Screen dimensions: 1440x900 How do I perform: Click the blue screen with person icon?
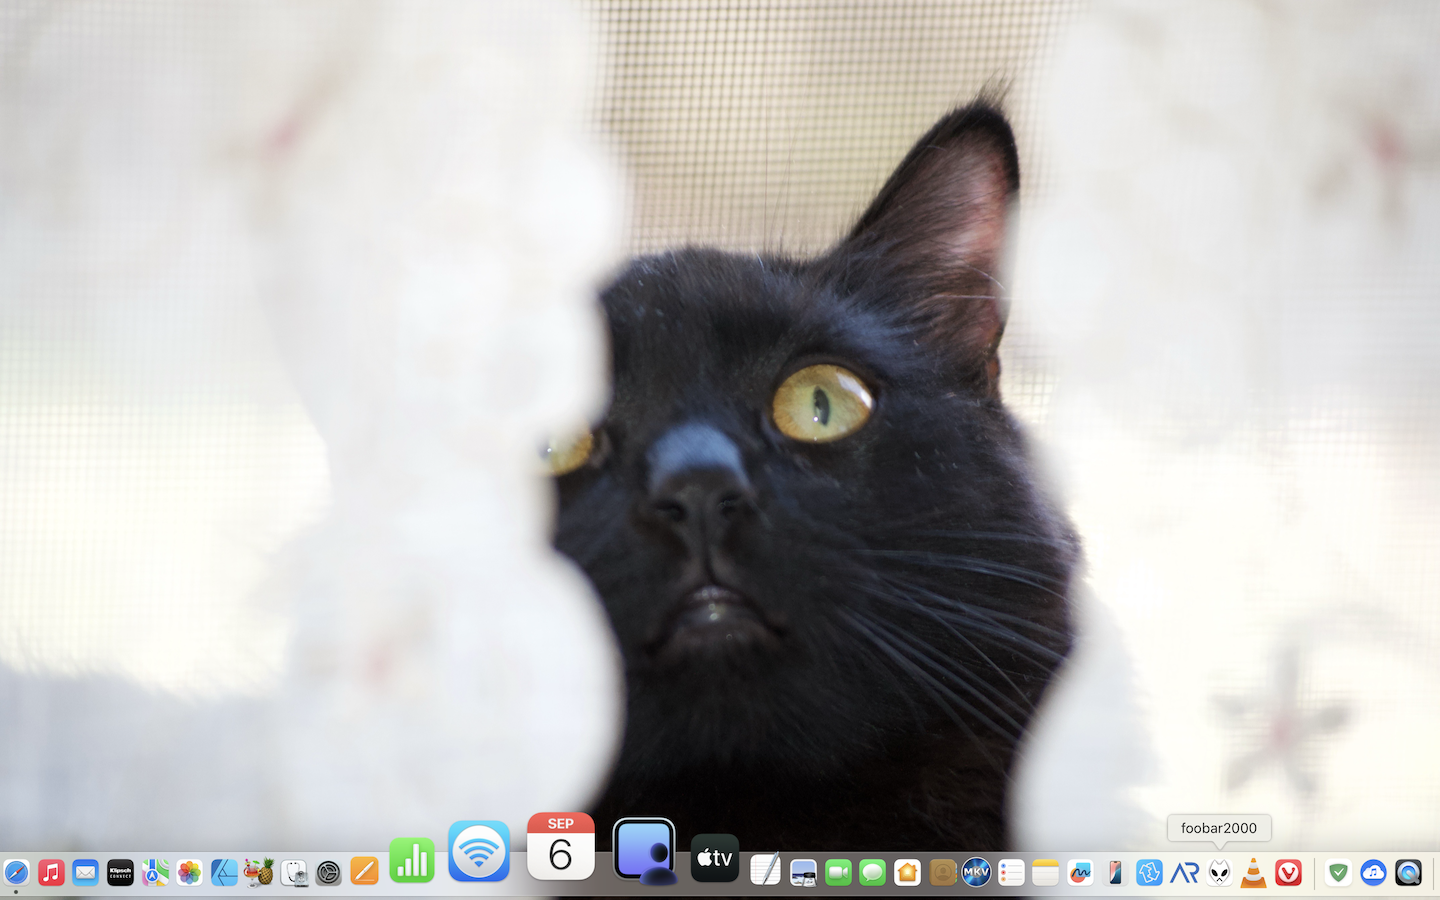[x=644, y=851]
